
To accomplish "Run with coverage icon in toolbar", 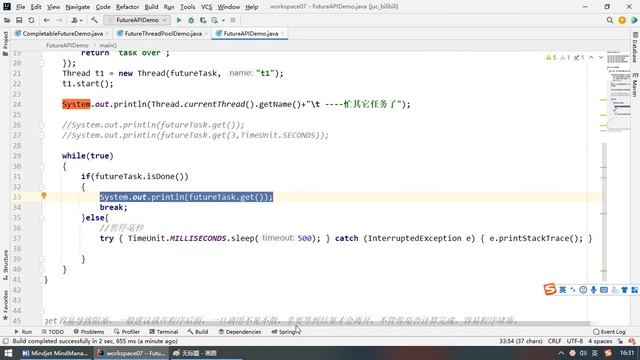I will coord(203,20).
